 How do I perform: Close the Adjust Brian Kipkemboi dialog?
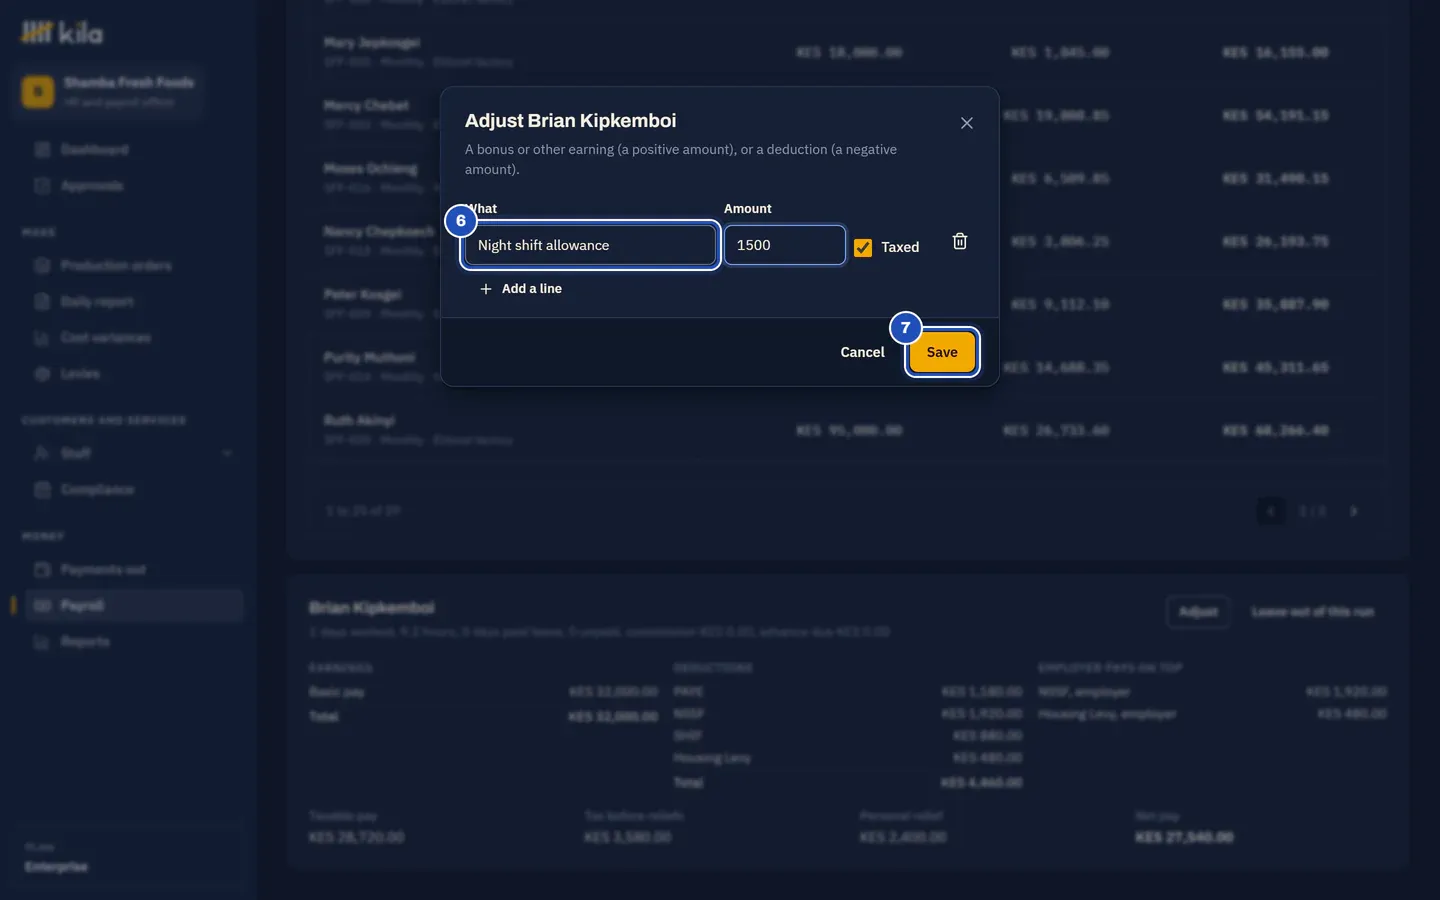coord(967,123)
